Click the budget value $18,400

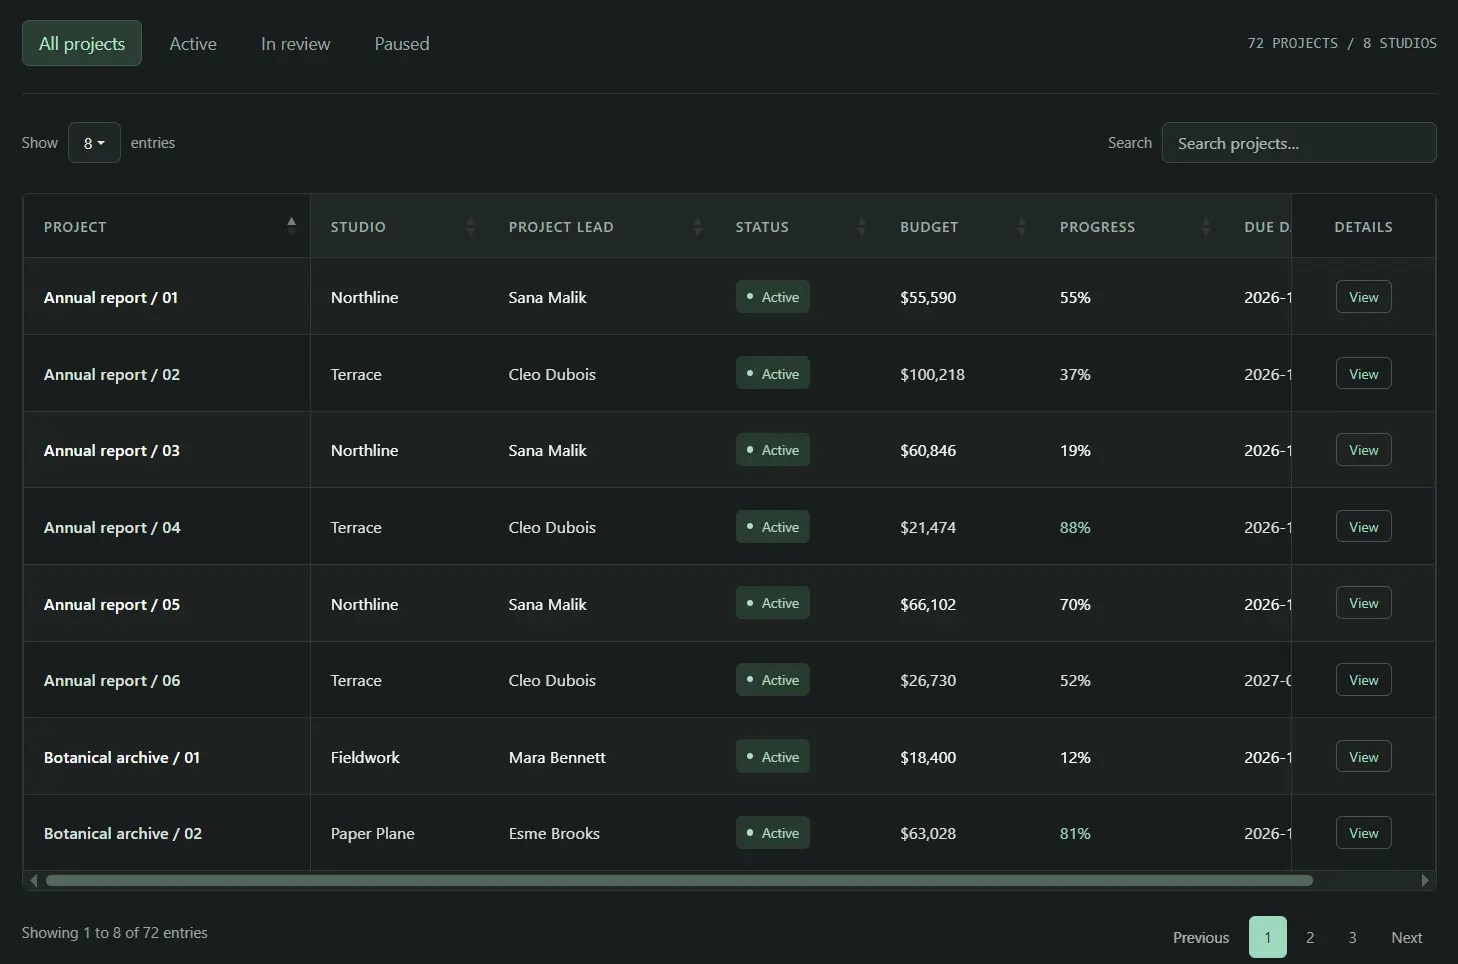(x=928, y=757)
